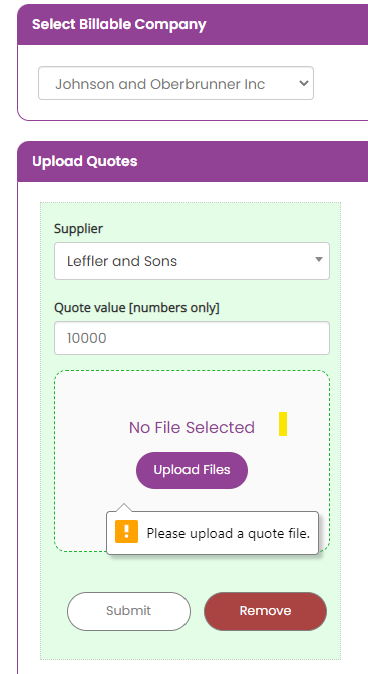
Task: Click the Upload Files button
Action: coord(192,470)
